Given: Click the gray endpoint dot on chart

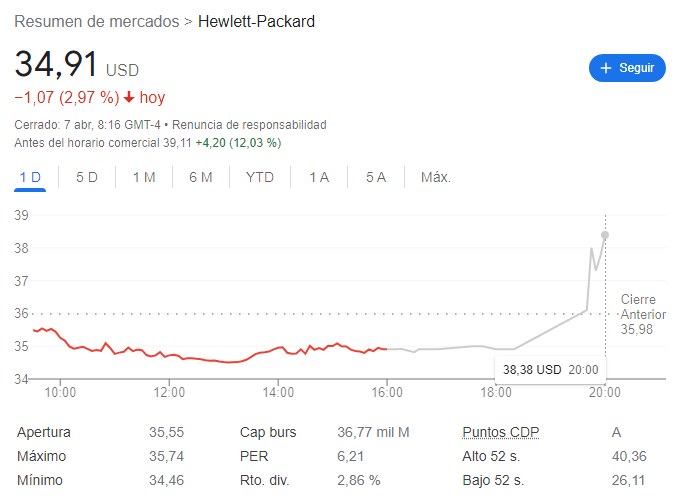Looking at the screenshot, I should [605, 235].
